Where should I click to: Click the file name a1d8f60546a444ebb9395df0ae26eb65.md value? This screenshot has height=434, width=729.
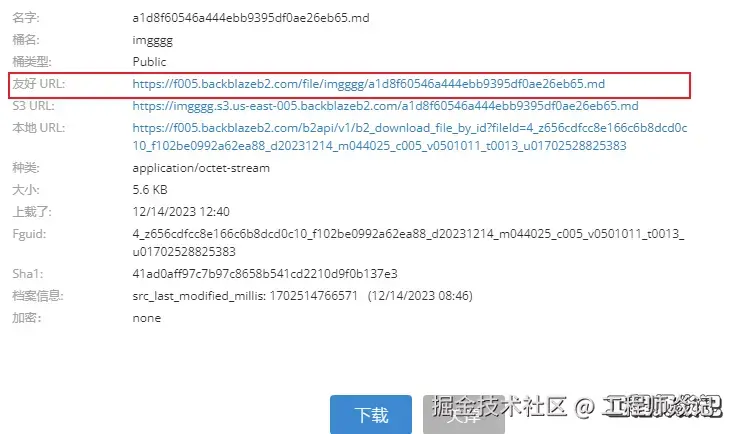coord(251,18)
